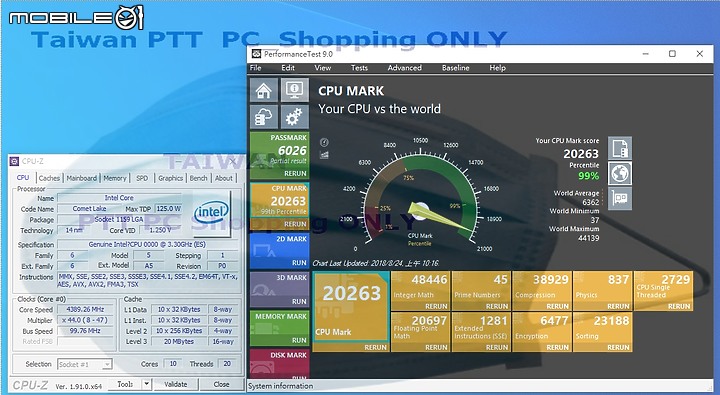
Task: Rerun the Integer Math test
Action: pyautogui.click(x=436, y=306)
